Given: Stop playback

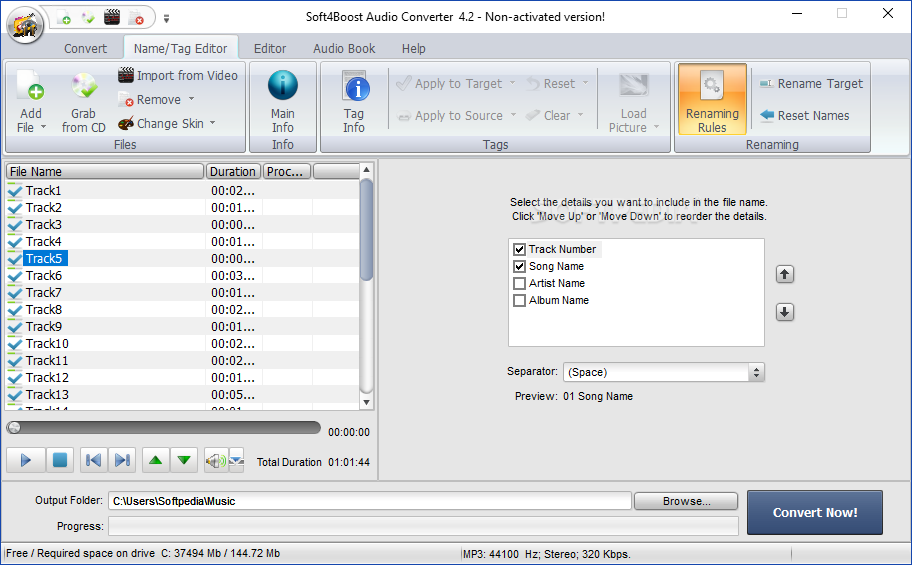Looking at the screenshot, I should pos(59,460).
